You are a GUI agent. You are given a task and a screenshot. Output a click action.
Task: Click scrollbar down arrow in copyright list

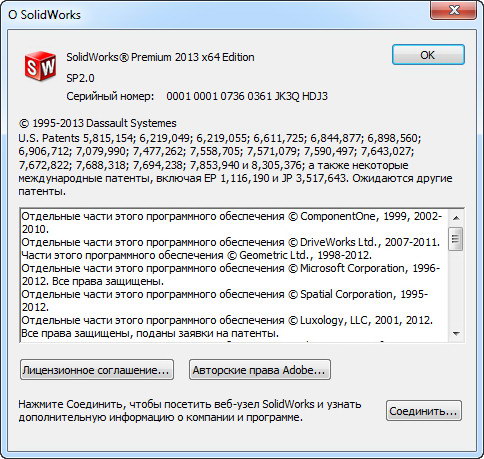[456, 333]
